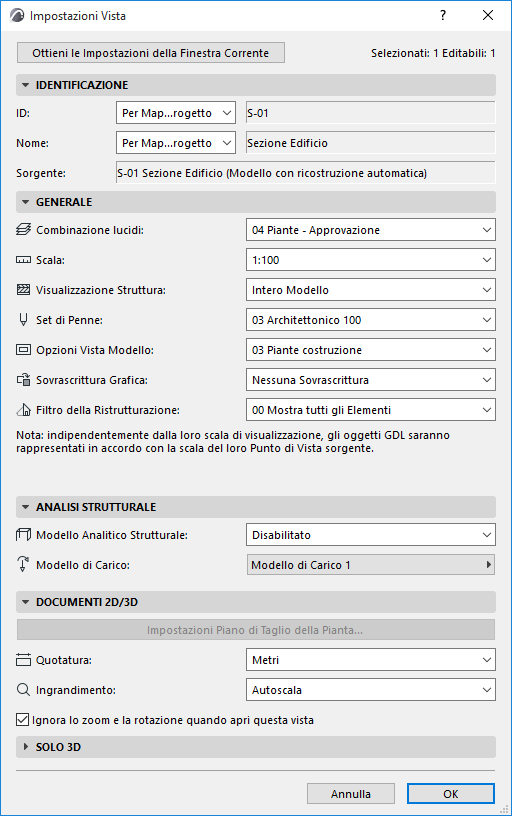The image size is (512, 816).
Task: Click the Filtro della Ristrutturazione icon
Action: point(23,410)
